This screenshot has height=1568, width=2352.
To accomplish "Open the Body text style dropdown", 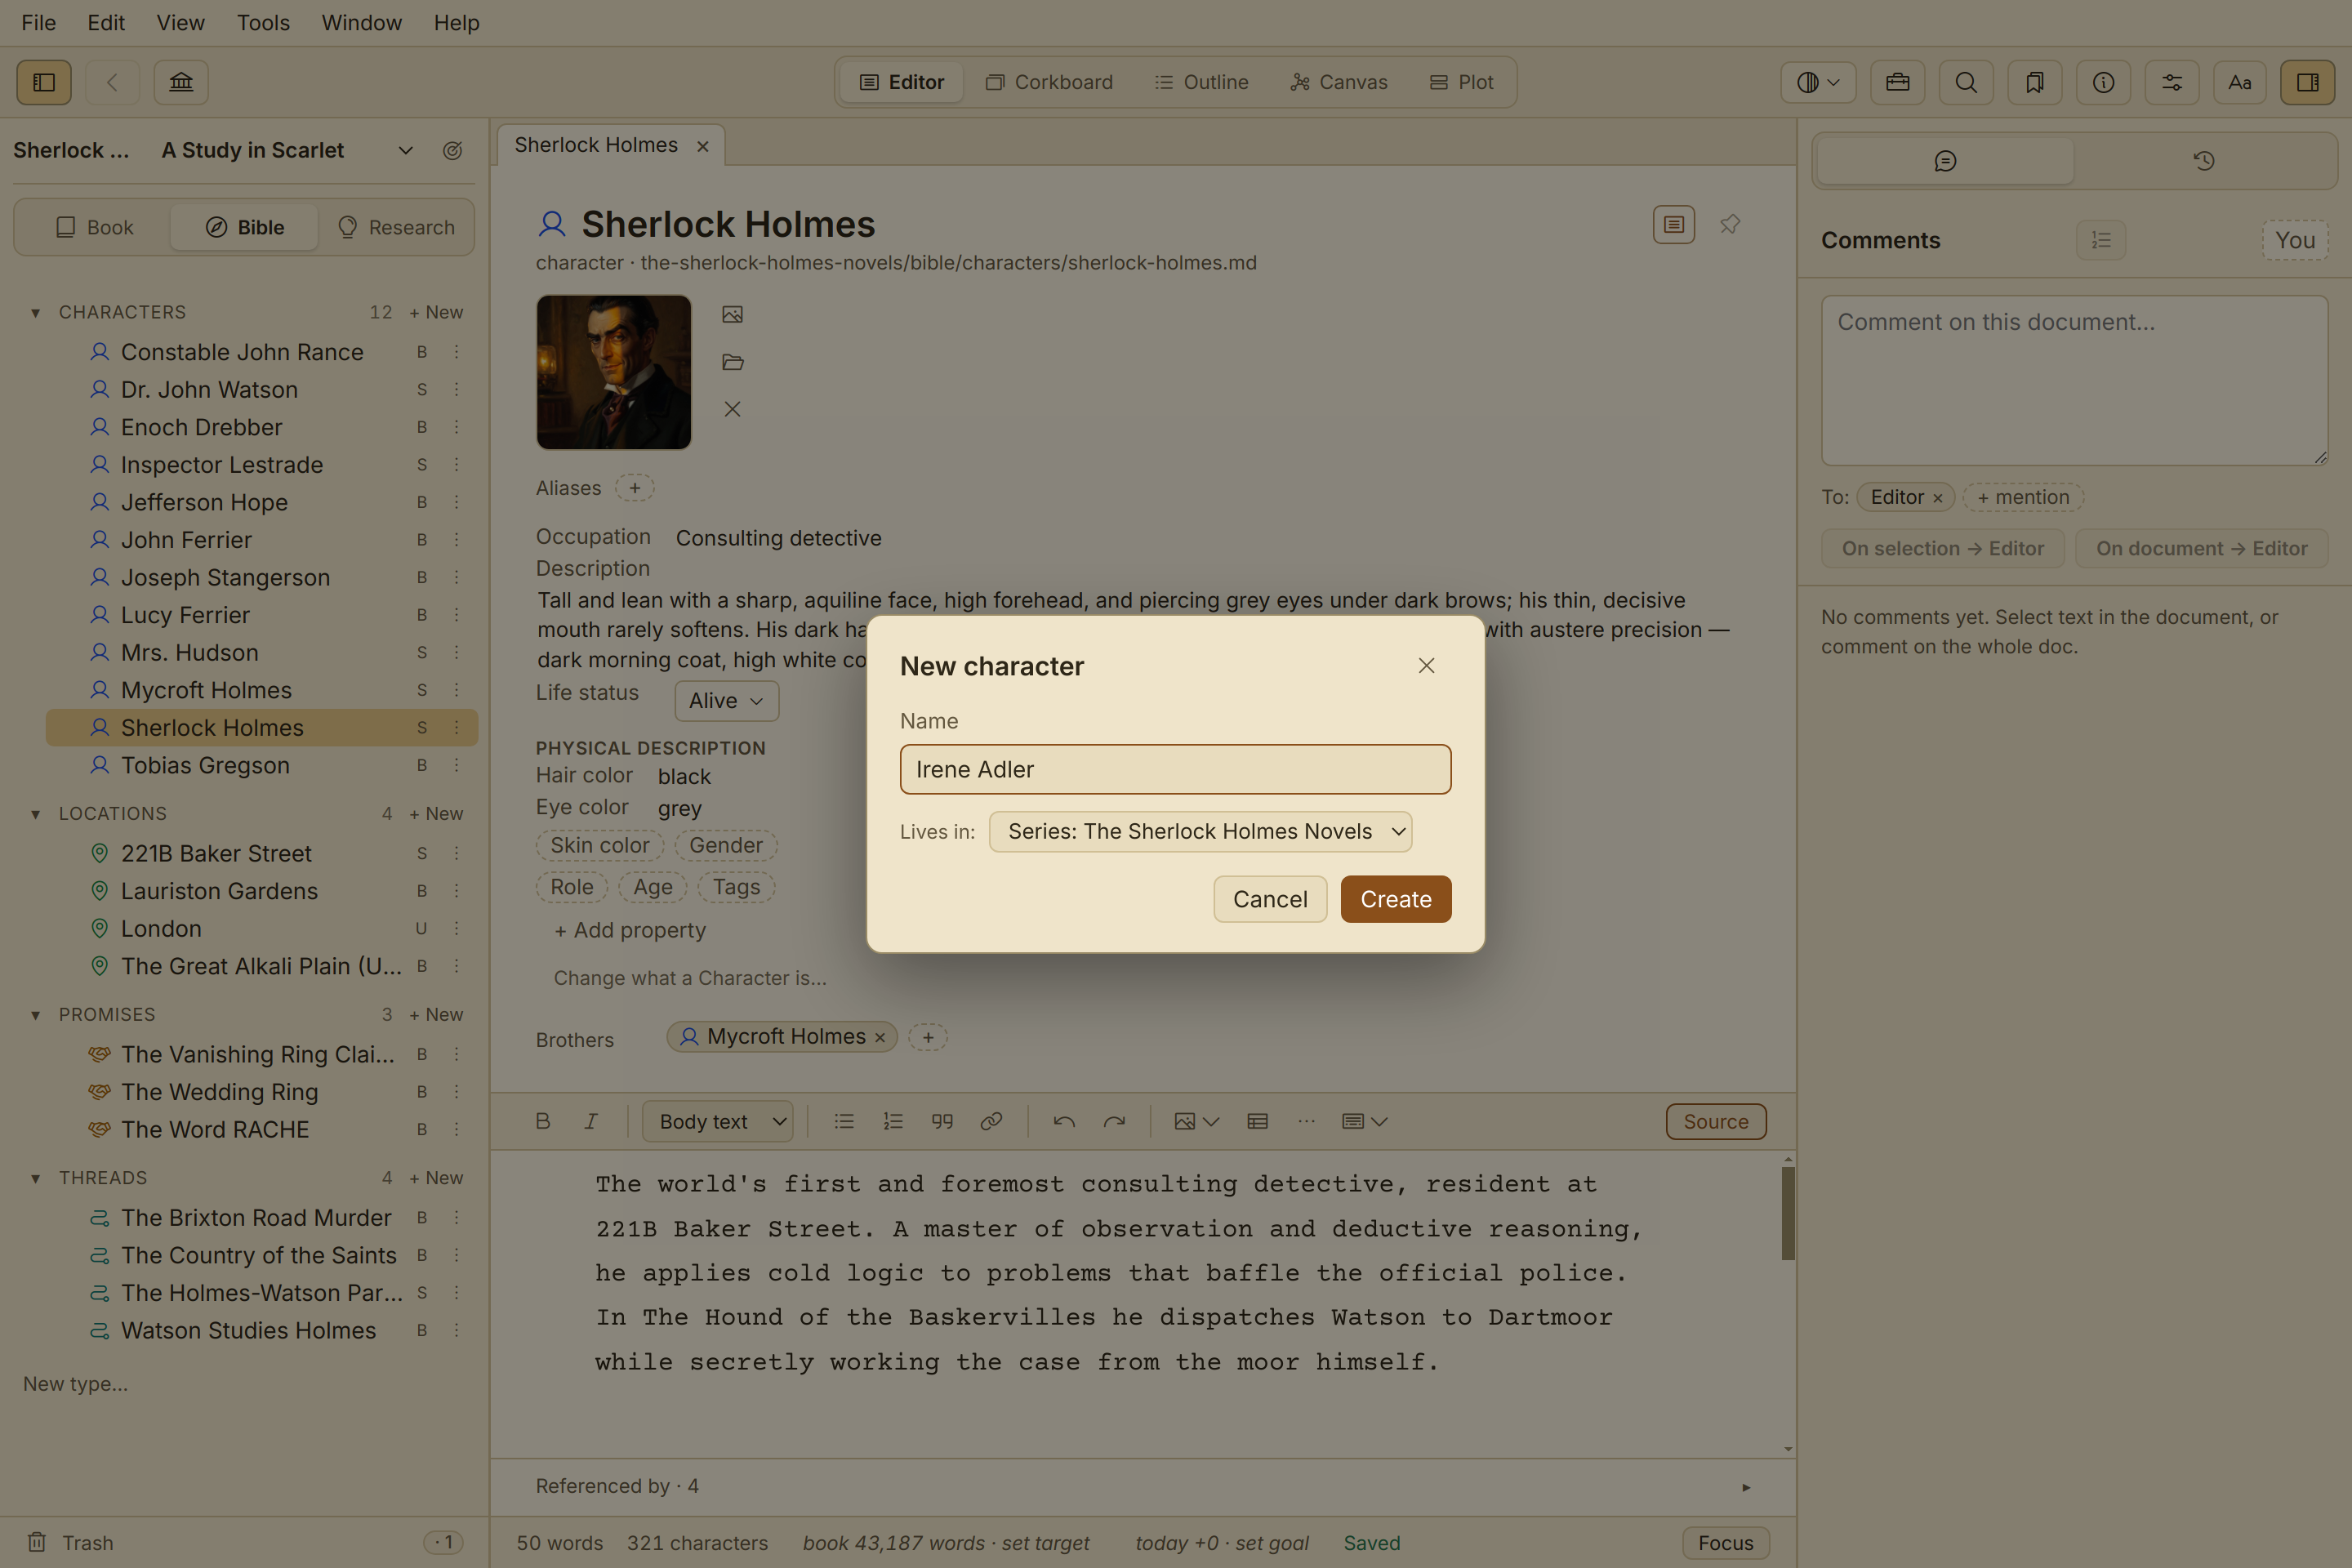I will click(718, 1121).
